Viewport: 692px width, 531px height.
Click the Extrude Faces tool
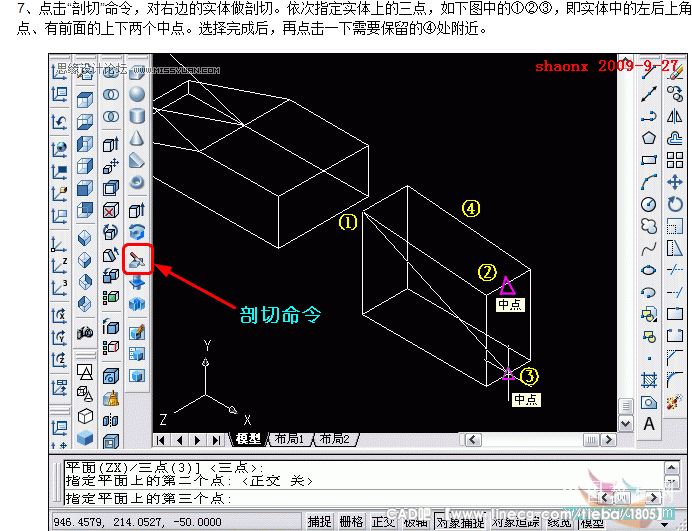point(111,144)
